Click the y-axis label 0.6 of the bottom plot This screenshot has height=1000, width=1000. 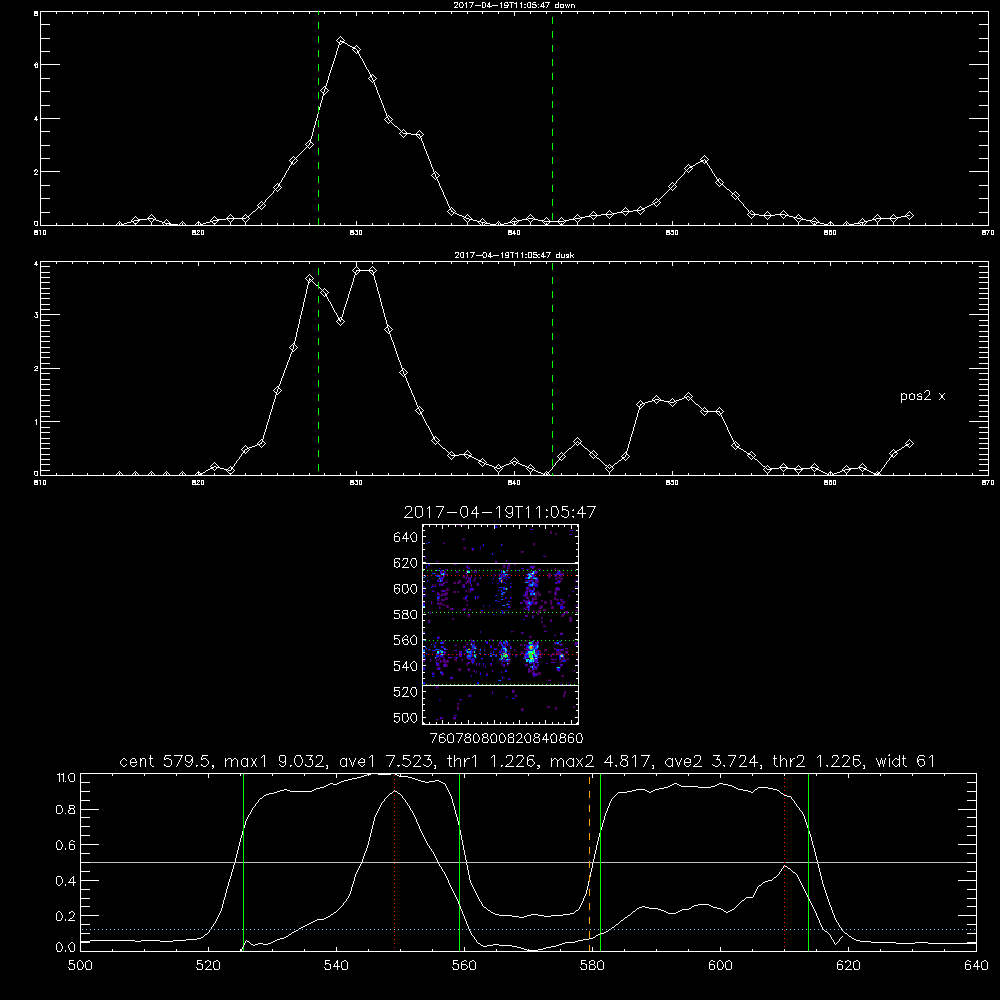66,845
